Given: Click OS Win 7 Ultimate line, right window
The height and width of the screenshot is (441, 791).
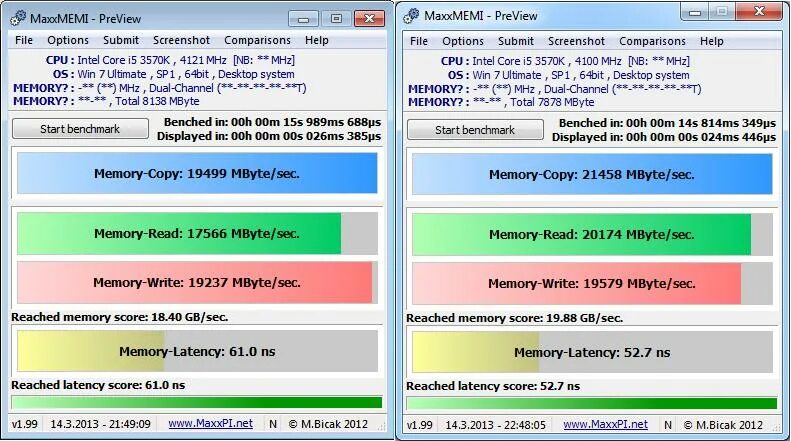Looking at the screenshot, I should coord(569,75).
